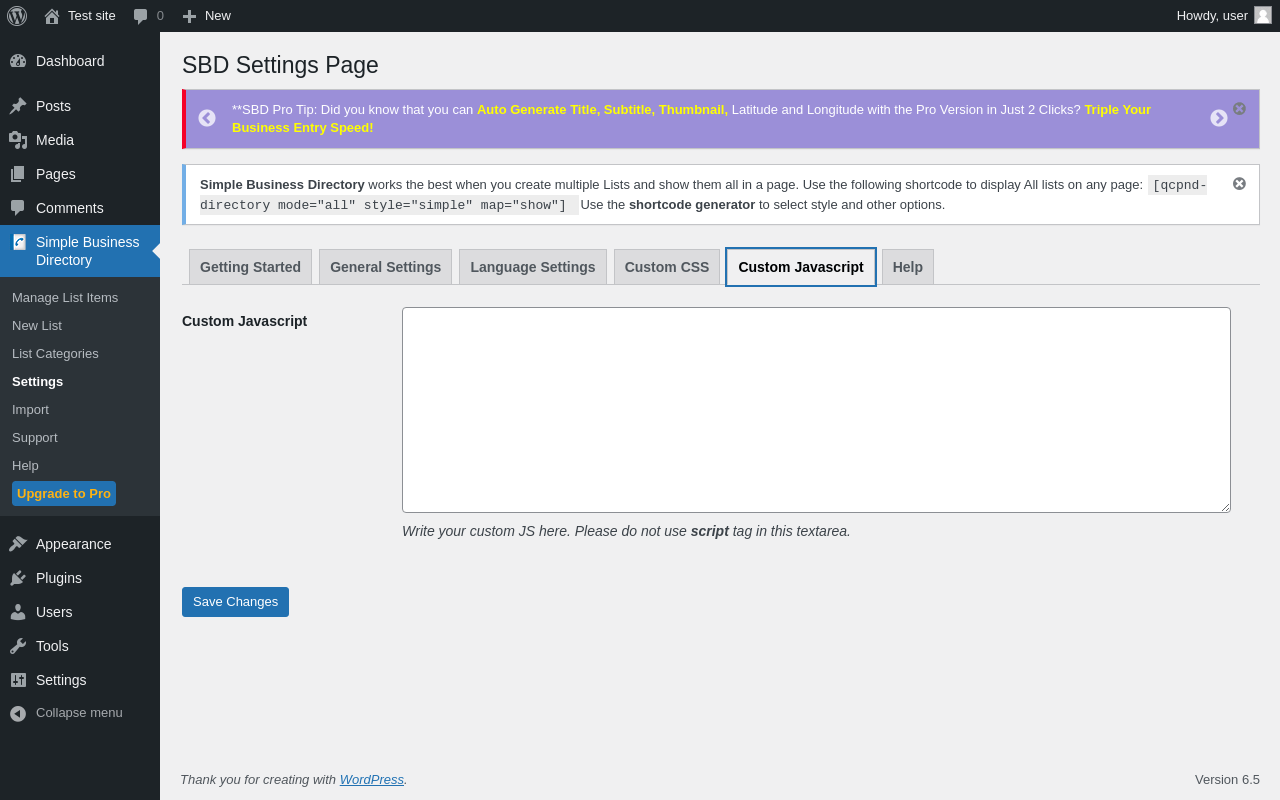1280x800 pixels.
Task: Click the Test site home icon
Action: click(52, 16)
